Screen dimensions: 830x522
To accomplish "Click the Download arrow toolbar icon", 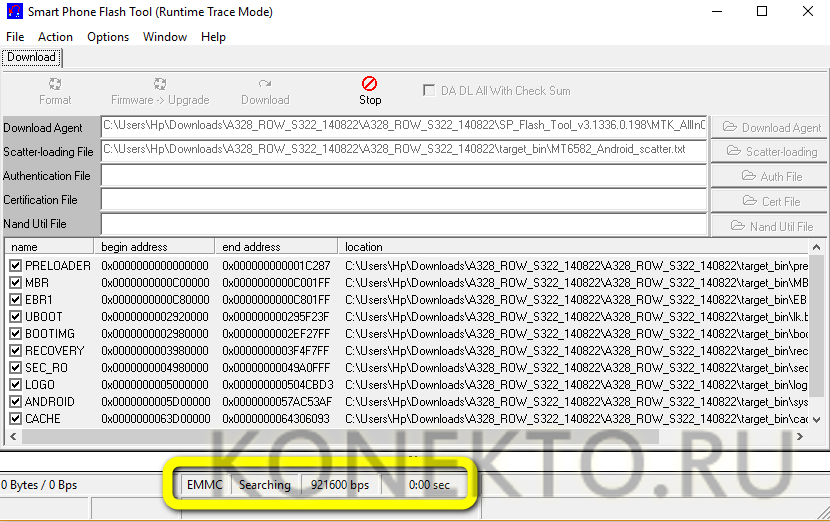I will pos(265,85).
